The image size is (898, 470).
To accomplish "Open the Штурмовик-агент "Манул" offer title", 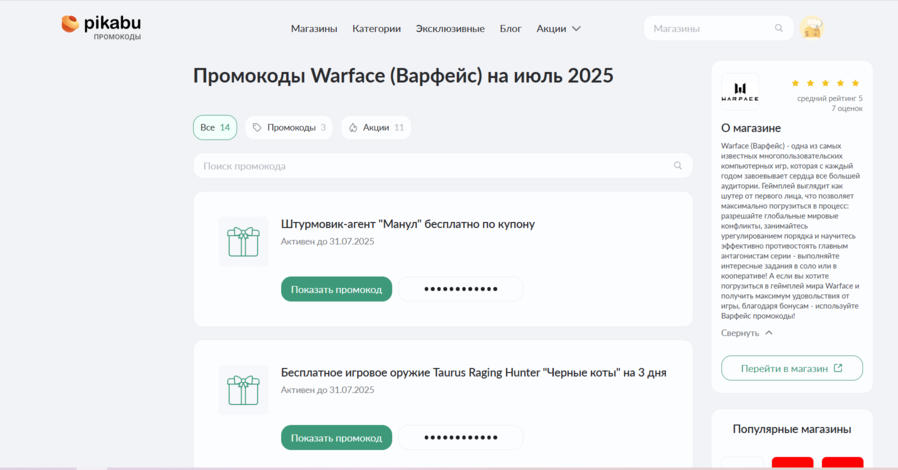I will click(x=408, y=224).
